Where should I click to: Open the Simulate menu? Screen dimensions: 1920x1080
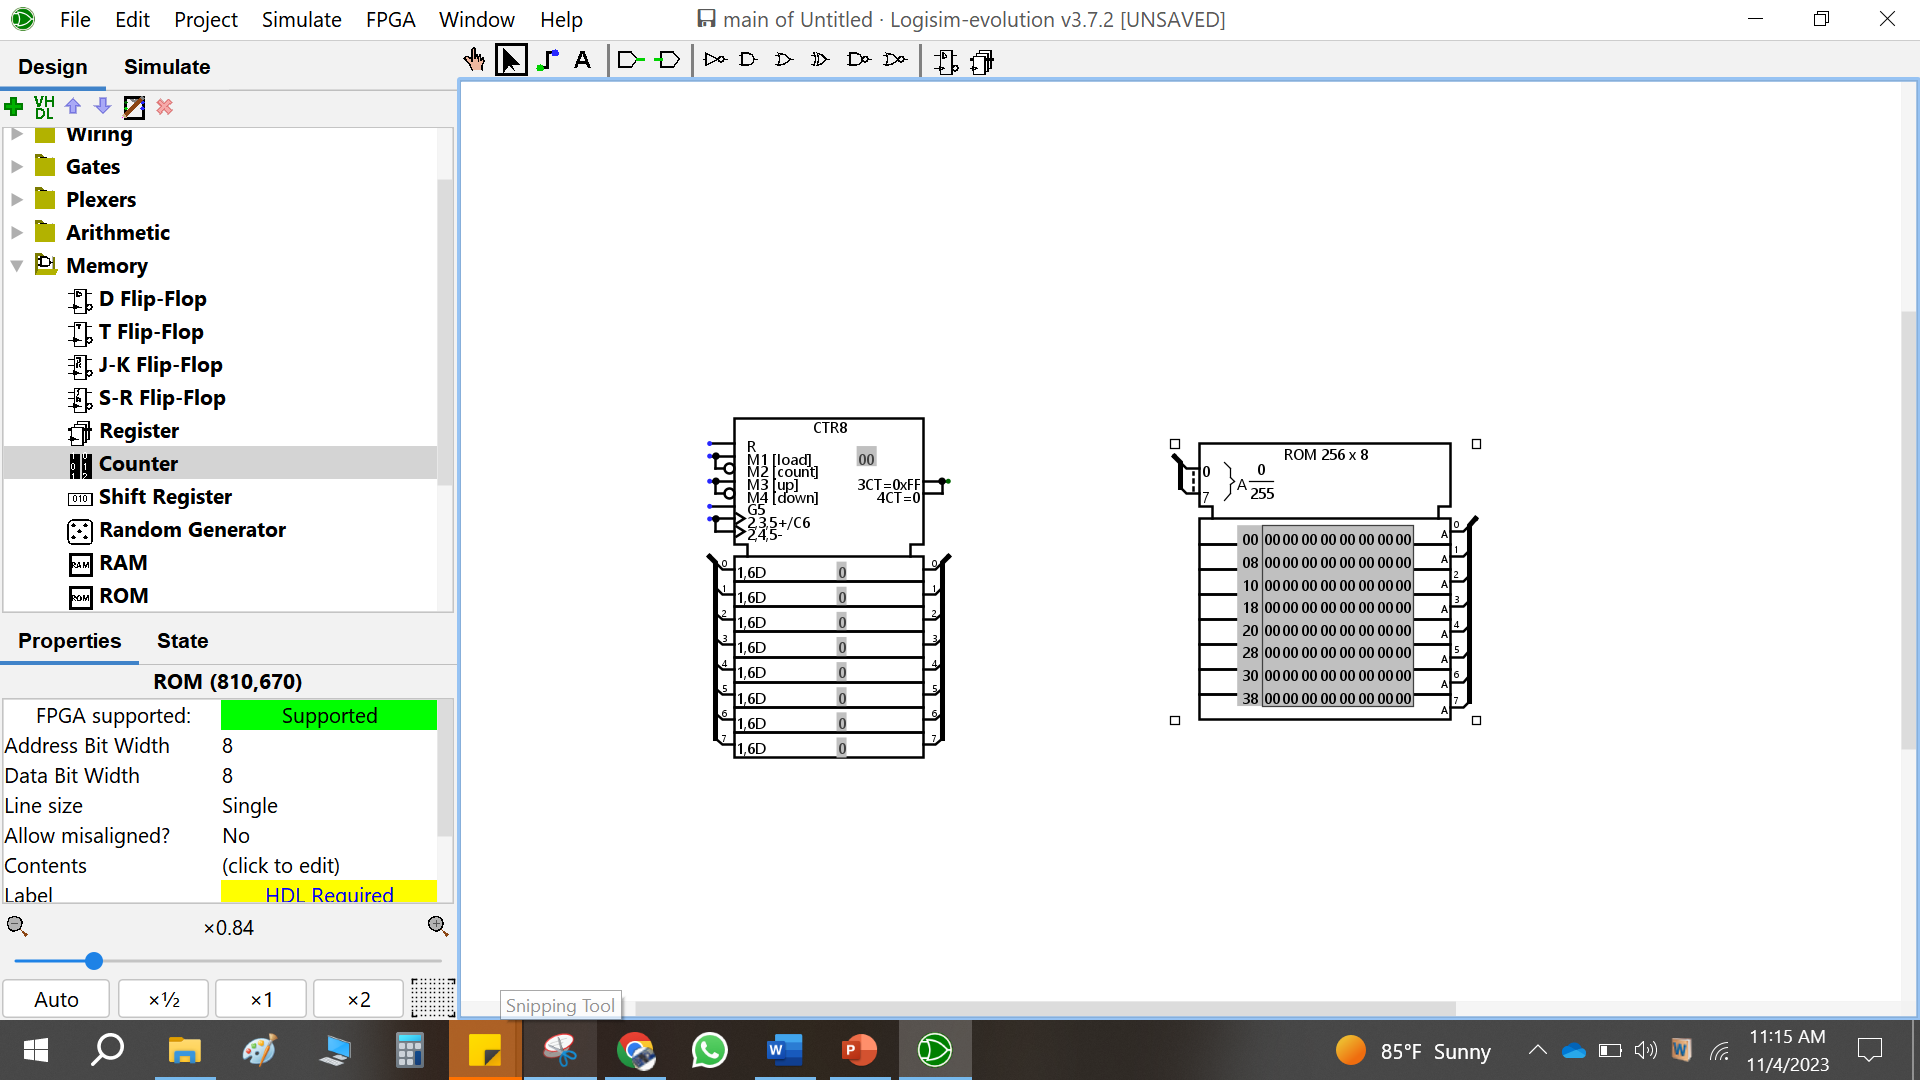pos(301,19)
